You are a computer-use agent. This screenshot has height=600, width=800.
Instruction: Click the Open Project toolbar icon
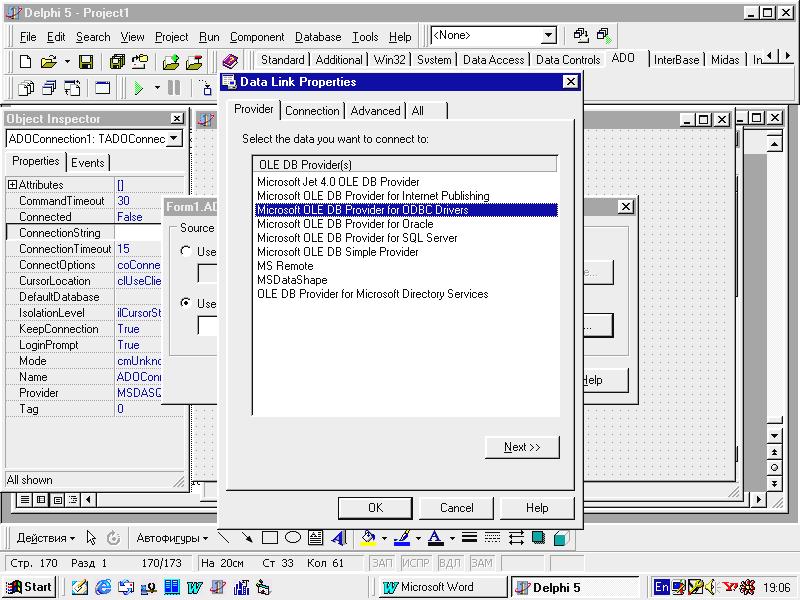[x=140, y=62]
